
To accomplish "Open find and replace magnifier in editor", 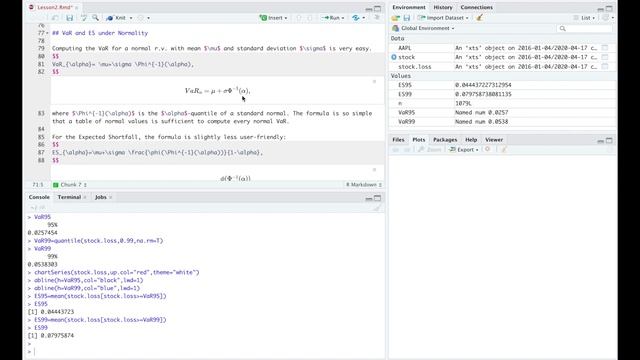I will point(95,18).
